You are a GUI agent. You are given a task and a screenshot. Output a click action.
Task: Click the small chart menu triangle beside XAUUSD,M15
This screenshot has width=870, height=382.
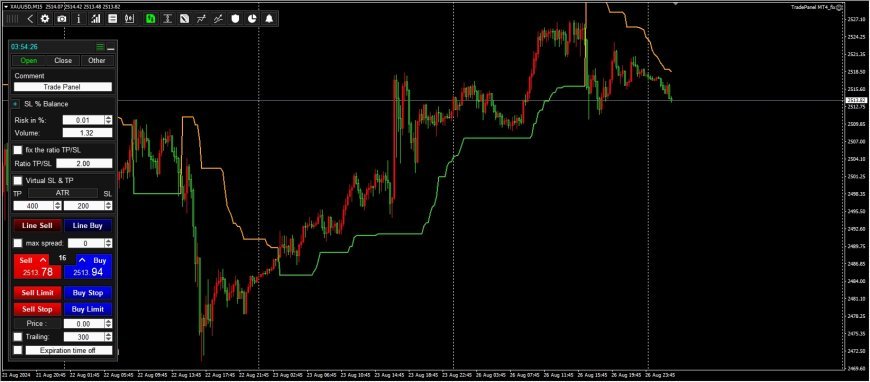point(6,6)
